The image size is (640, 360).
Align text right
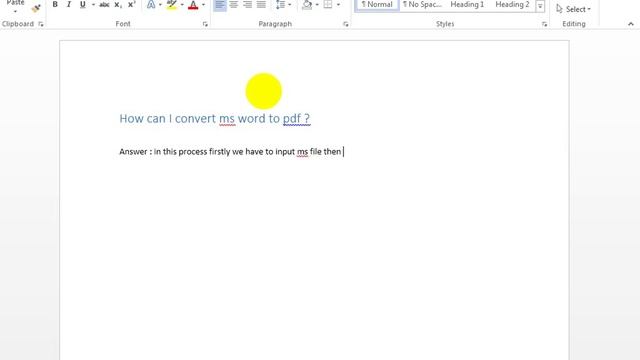point(248,4)
